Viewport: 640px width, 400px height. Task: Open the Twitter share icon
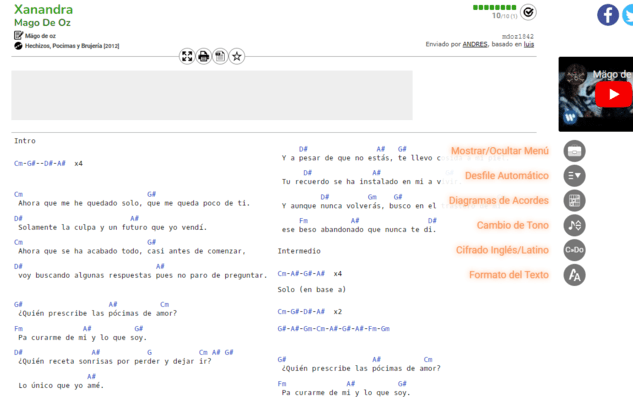(629, 15)
